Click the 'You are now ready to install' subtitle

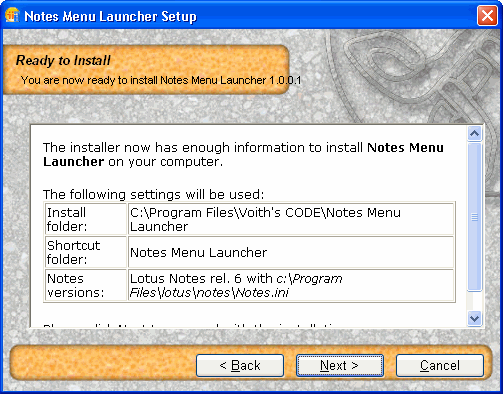[161, 80]
